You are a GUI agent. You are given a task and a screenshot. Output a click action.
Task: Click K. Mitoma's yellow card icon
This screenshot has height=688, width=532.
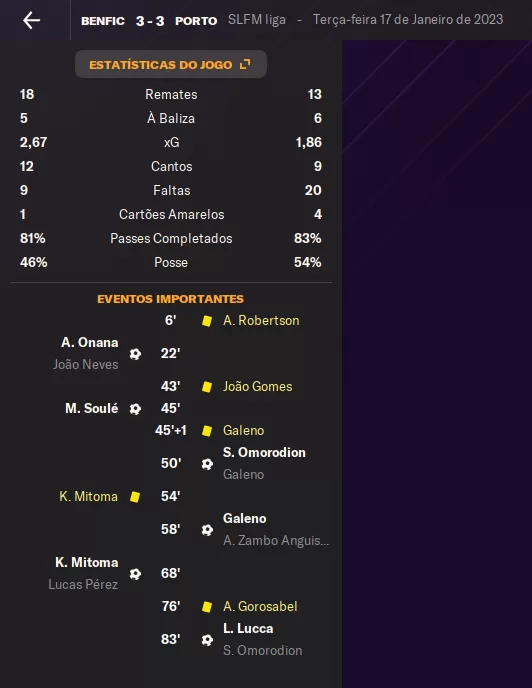click(135, 497)
